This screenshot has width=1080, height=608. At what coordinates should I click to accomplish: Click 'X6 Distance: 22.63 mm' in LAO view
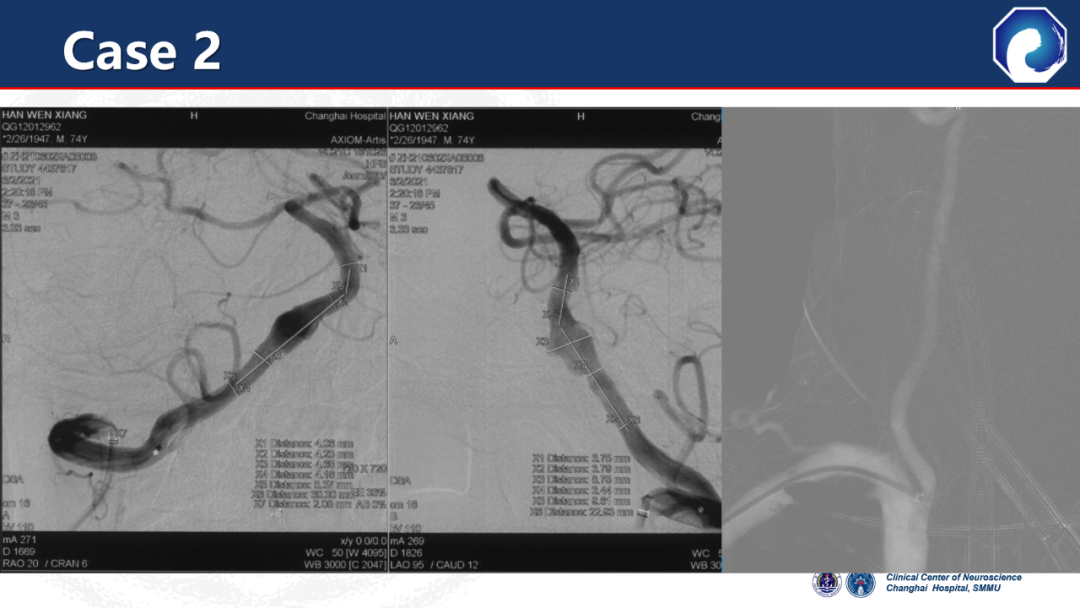click(x=581, y=512)
